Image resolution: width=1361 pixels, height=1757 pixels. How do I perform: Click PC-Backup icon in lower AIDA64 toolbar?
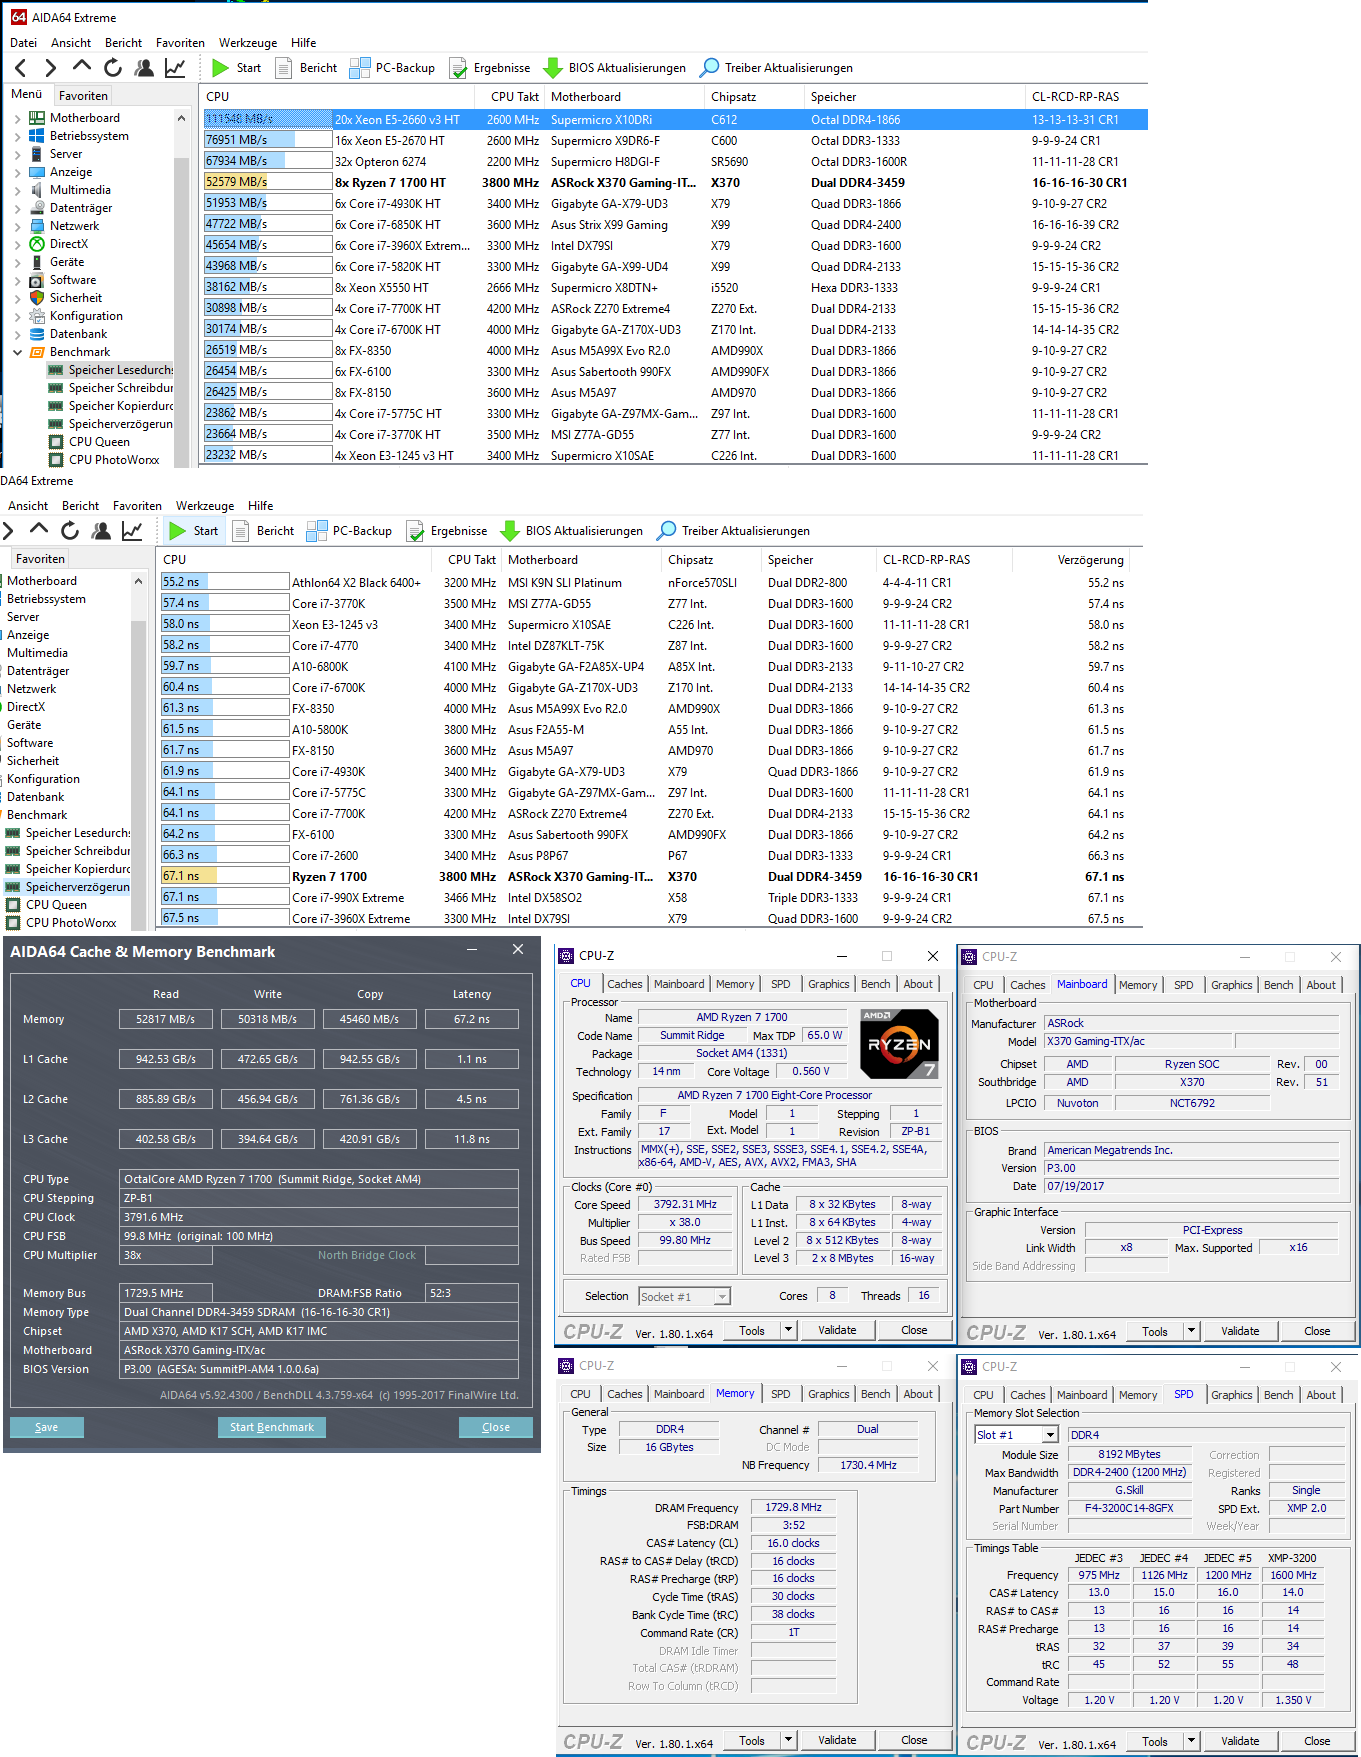pos(316,531)
